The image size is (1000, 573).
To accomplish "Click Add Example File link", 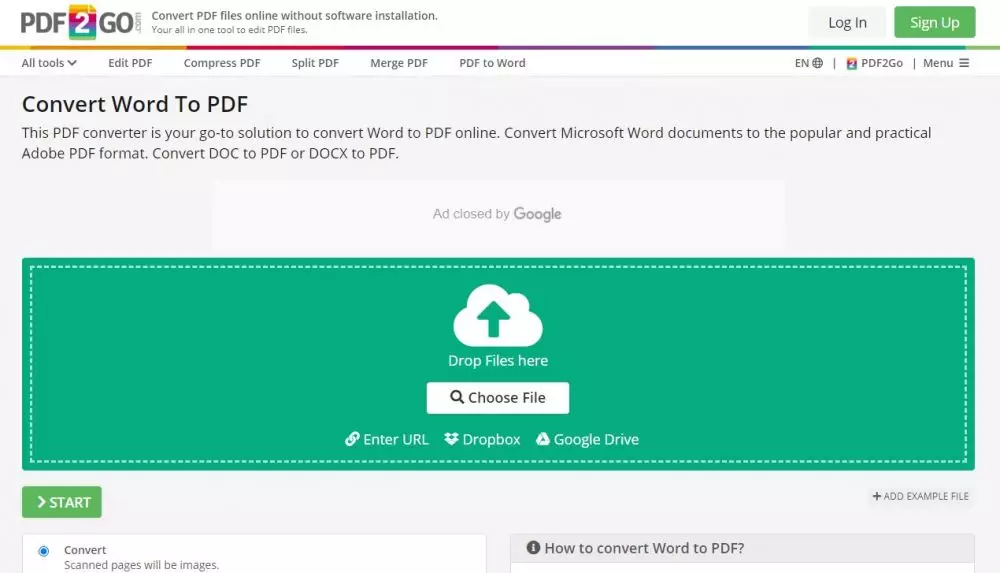I will pos(921,496).
